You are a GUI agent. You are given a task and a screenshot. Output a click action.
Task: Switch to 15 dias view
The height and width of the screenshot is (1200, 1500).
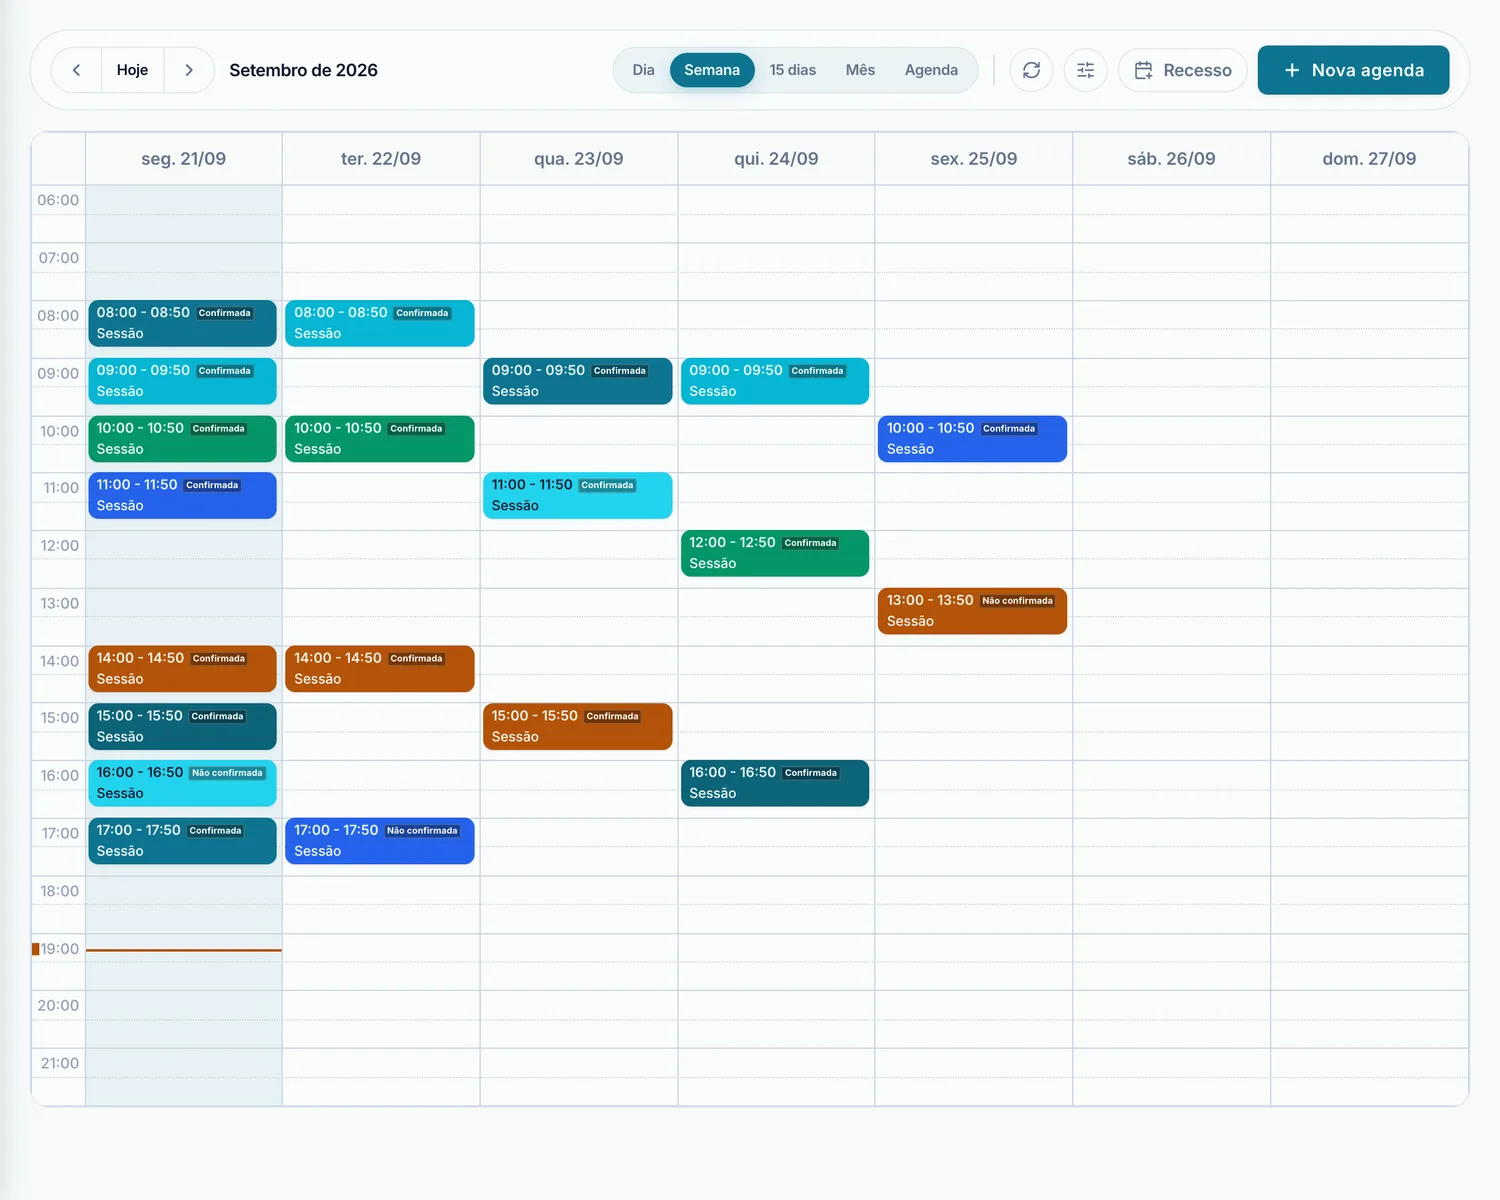point(793,70)
